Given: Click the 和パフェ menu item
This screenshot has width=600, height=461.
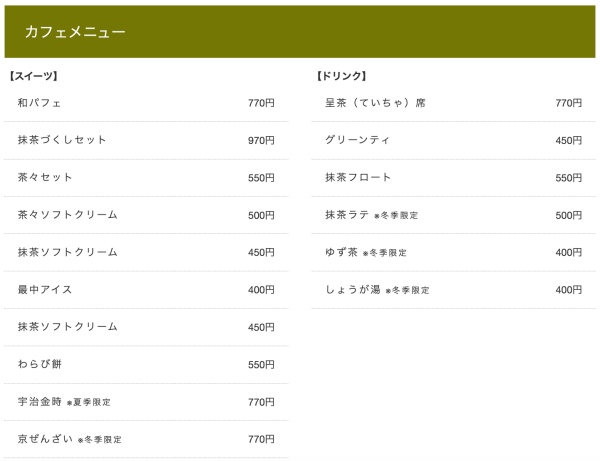Looking at the screenshot, I should point(40,103).
